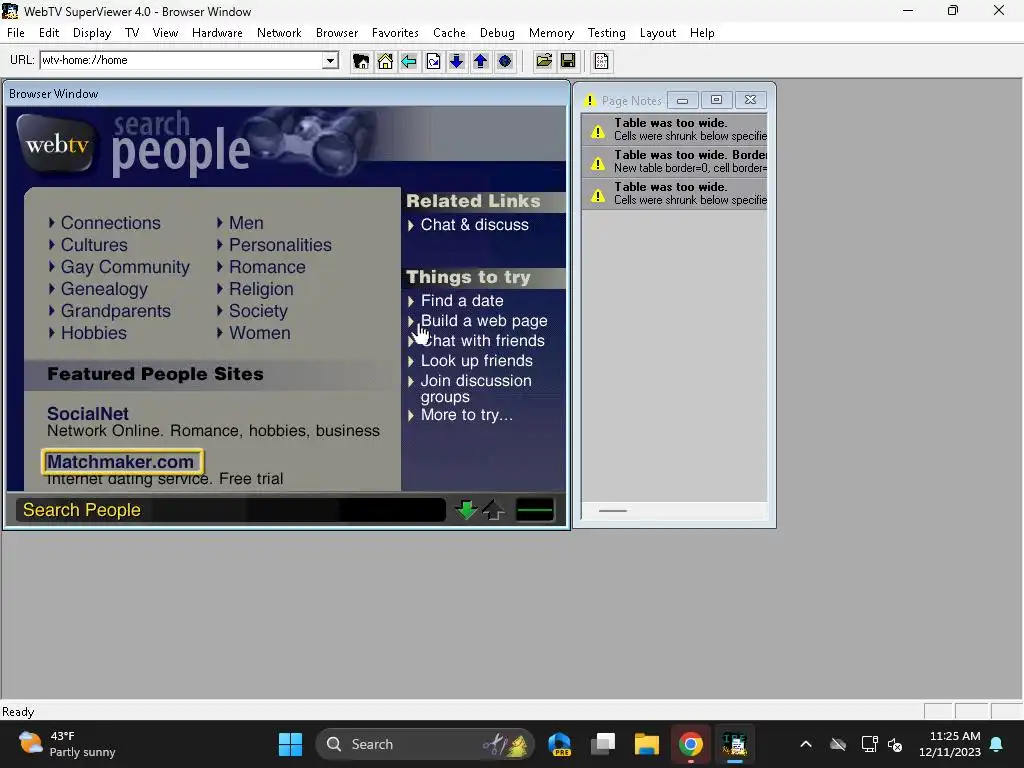1024x768 pixels.
Task: Follow the Personalities link
Action: click(x=280, y=245)
